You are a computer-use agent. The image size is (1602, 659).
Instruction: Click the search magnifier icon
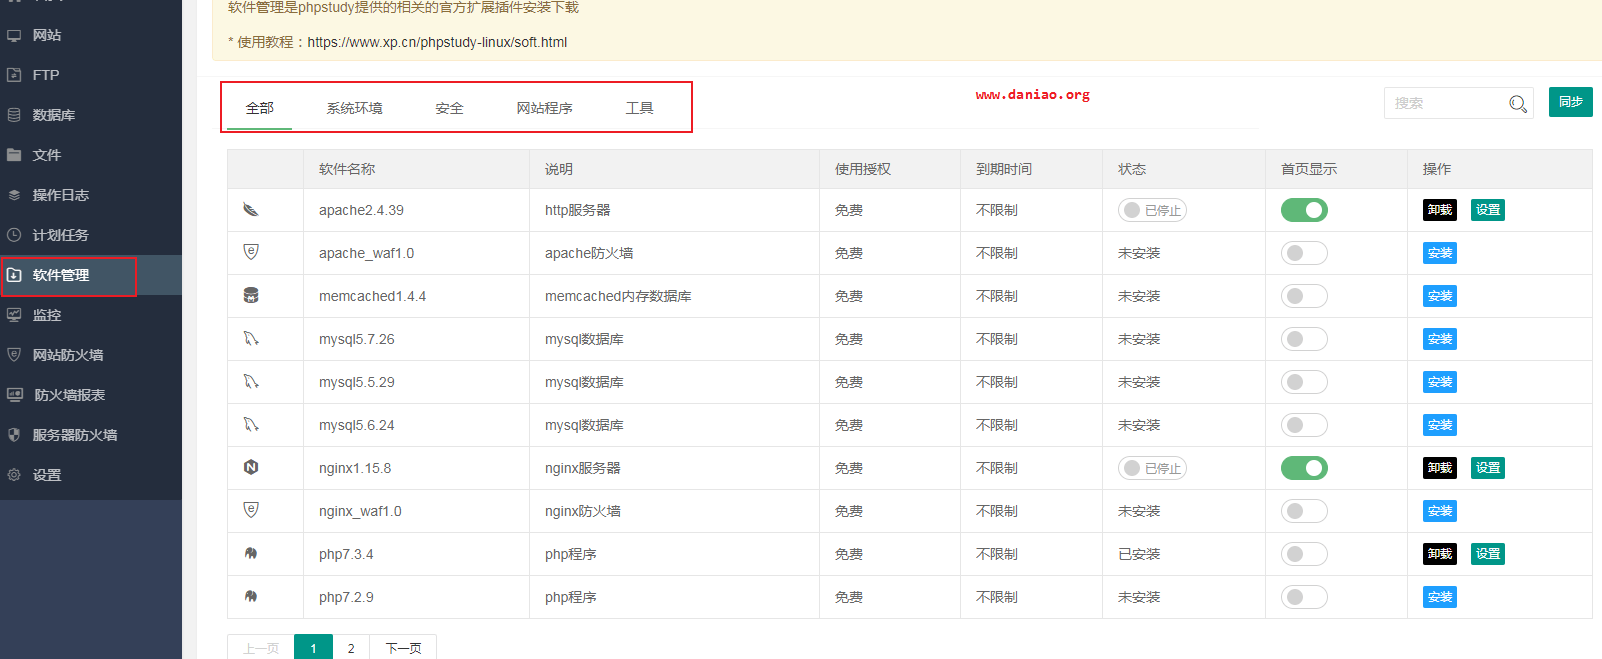(1518, 104)
